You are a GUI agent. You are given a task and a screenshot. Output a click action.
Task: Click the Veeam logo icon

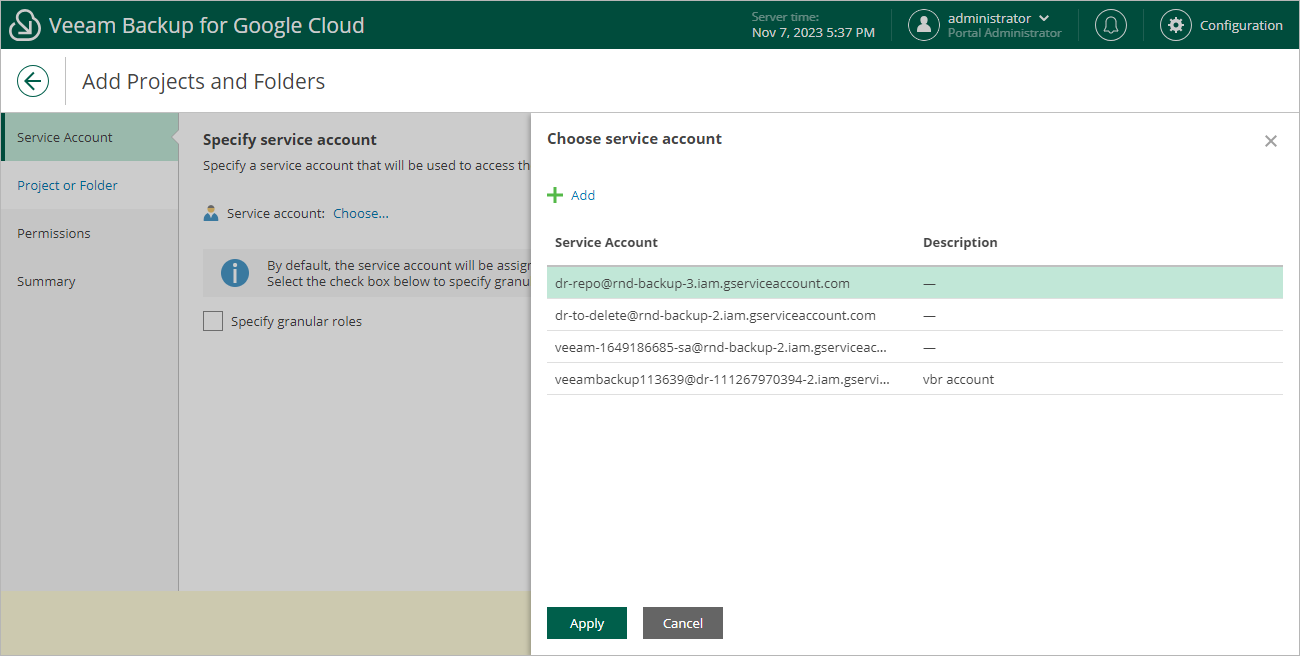(x=25, y=26)
